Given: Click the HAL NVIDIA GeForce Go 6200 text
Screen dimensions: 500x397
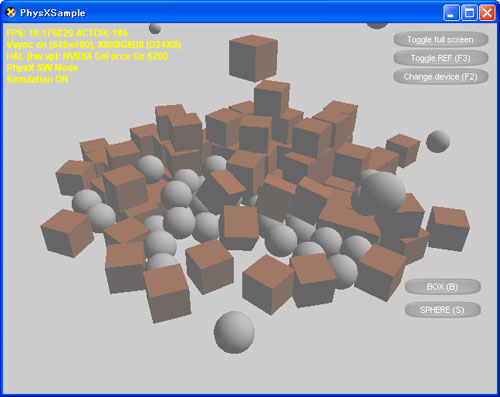Looking at the screenshot, I should click(87, 56).
